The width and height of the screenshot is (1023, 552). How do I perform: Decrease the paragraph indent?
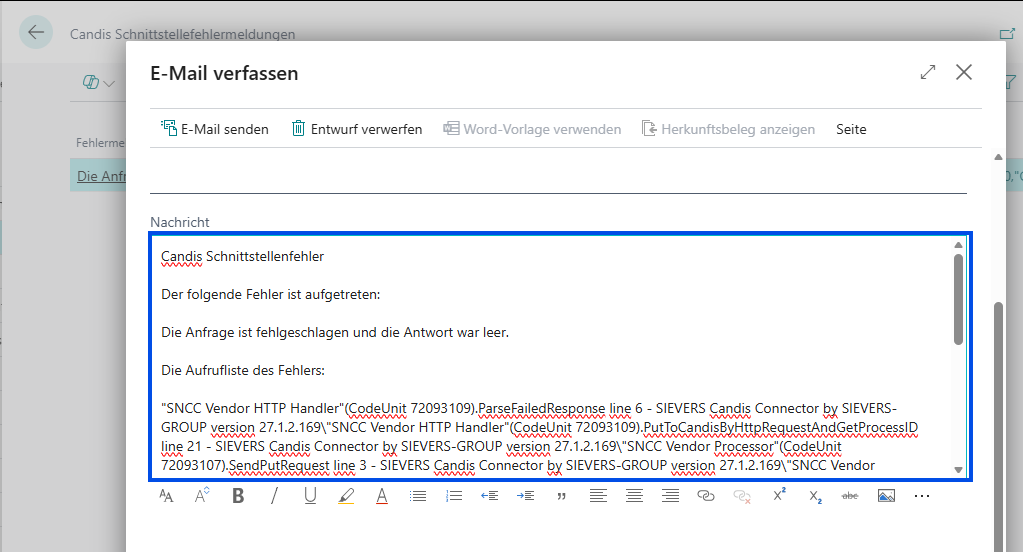click(x=489, y=497)
